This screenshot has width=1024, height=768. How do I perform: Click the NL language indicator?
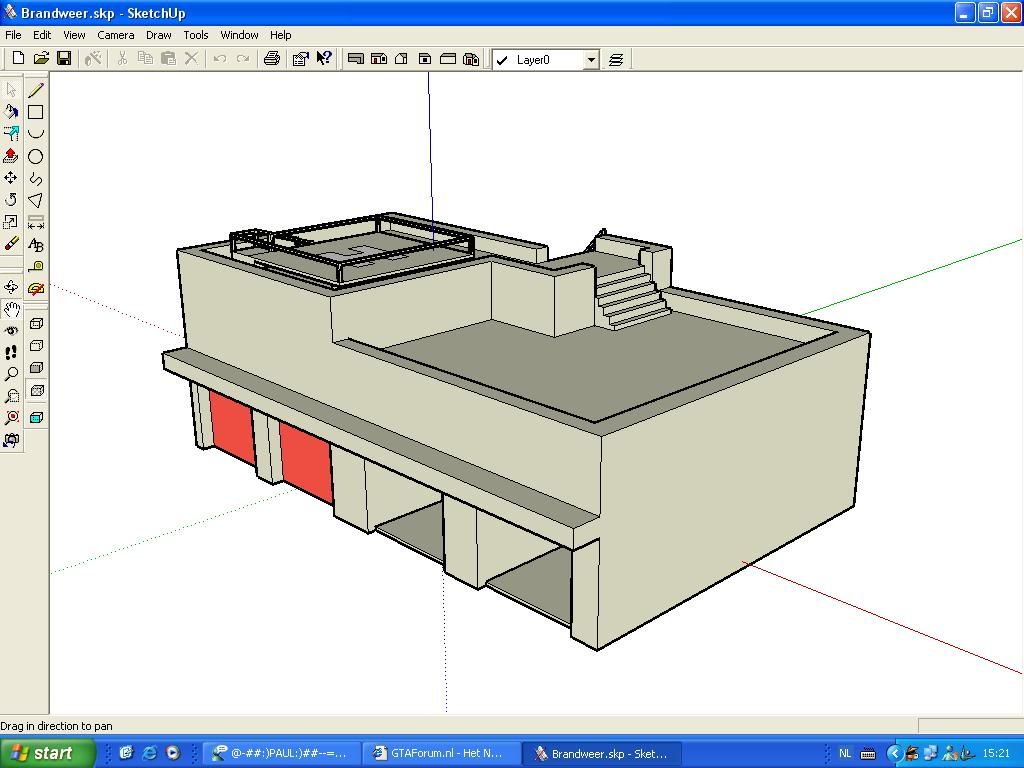(x=845, y=754)
